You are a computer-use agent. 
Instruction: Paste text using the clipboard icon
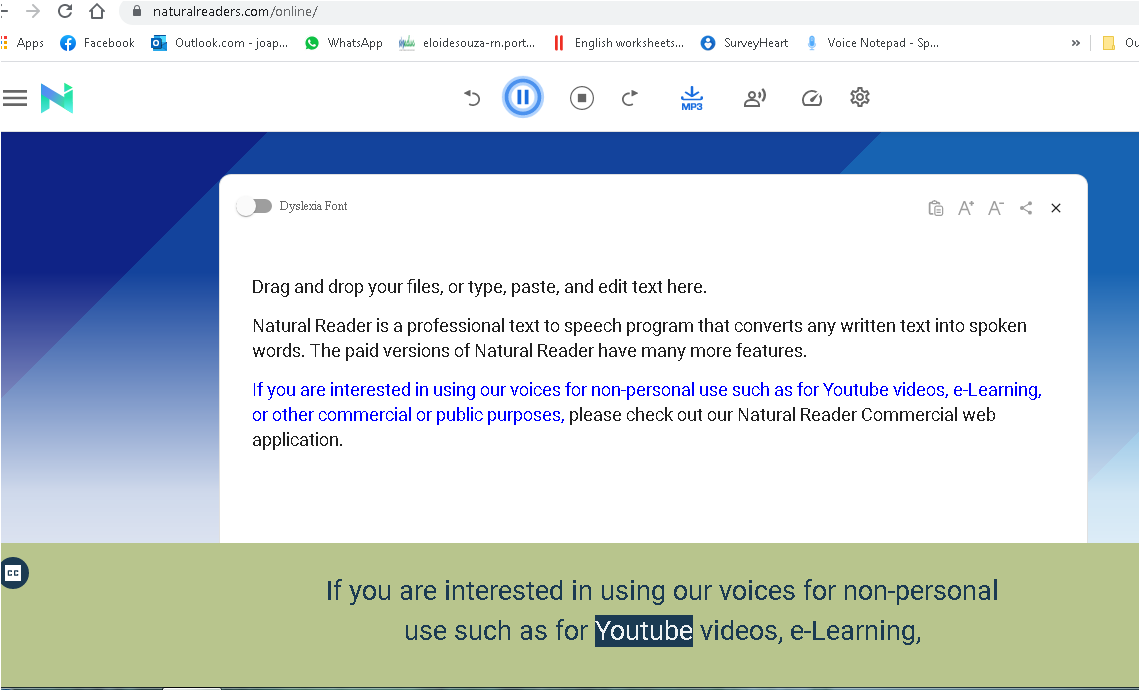pyautogui.click(x=936, y=208)
